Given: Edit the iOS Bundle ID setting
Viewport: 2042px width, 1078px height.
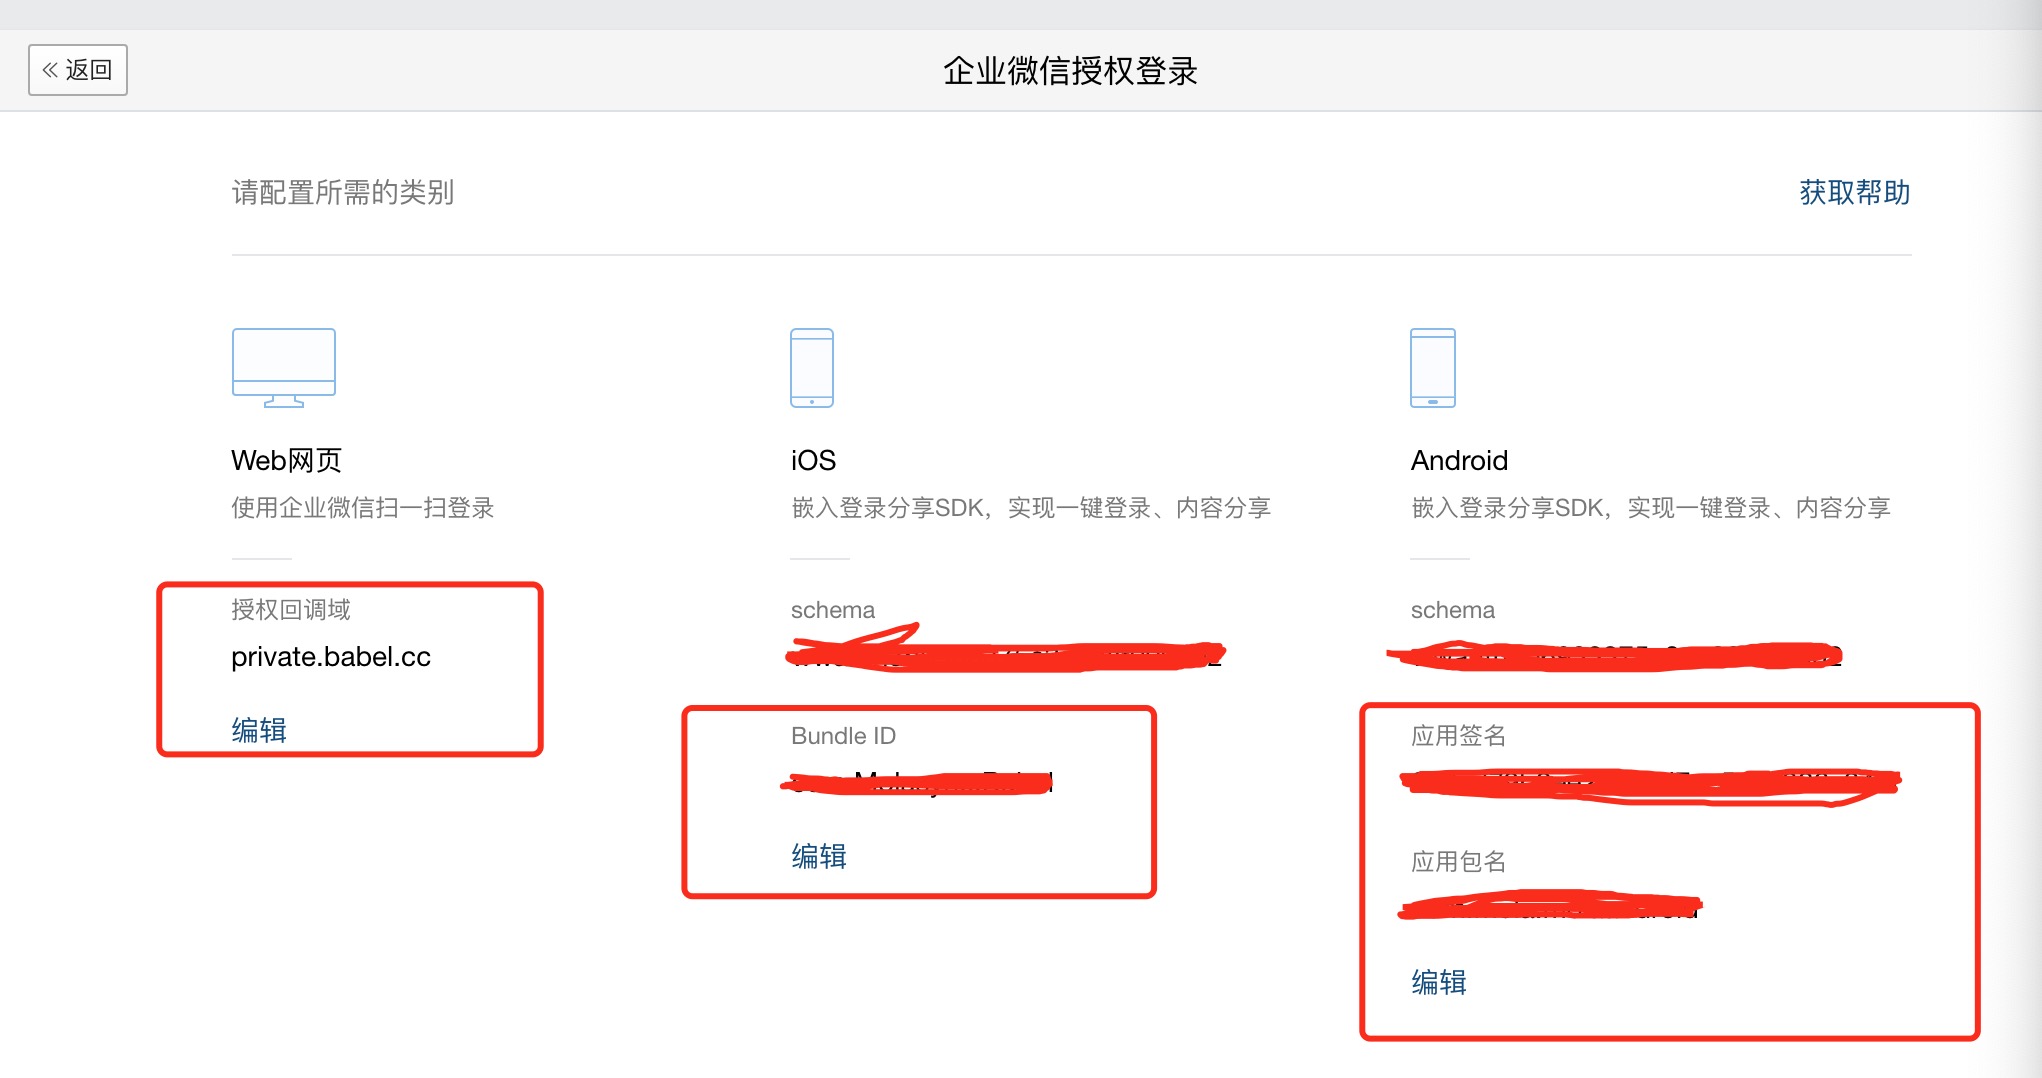Looking at the screenshot, I should [819, 856].
